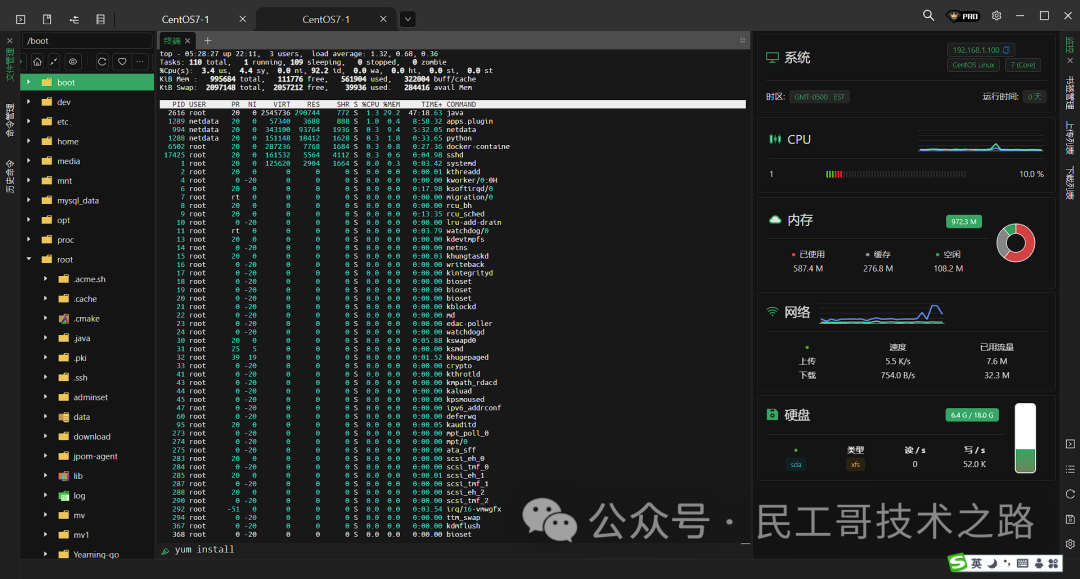1080x579 pixels.
Task: Click the bottom-right sidebar gear icon
Action: tap(1070, 544)
